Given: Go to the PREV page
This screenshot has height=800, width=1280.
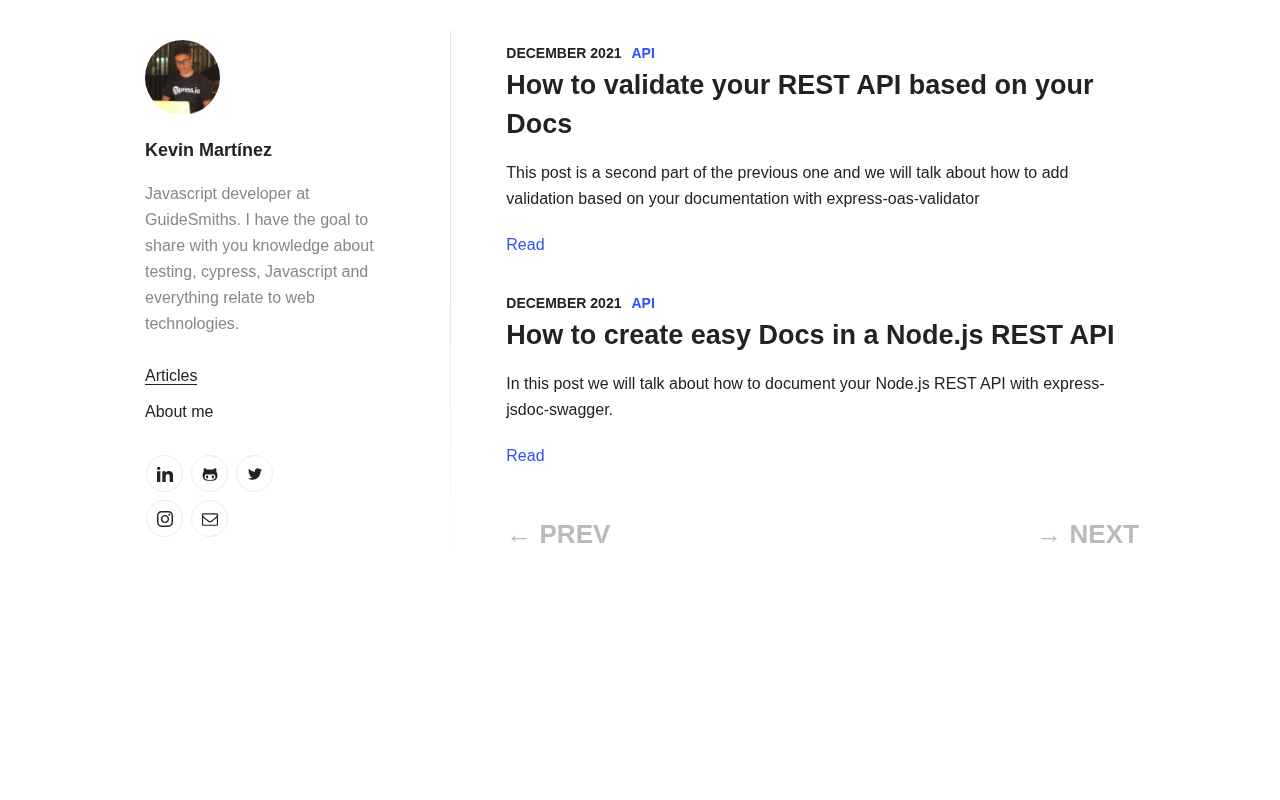Looking at the screenshot, I should 574,535.
